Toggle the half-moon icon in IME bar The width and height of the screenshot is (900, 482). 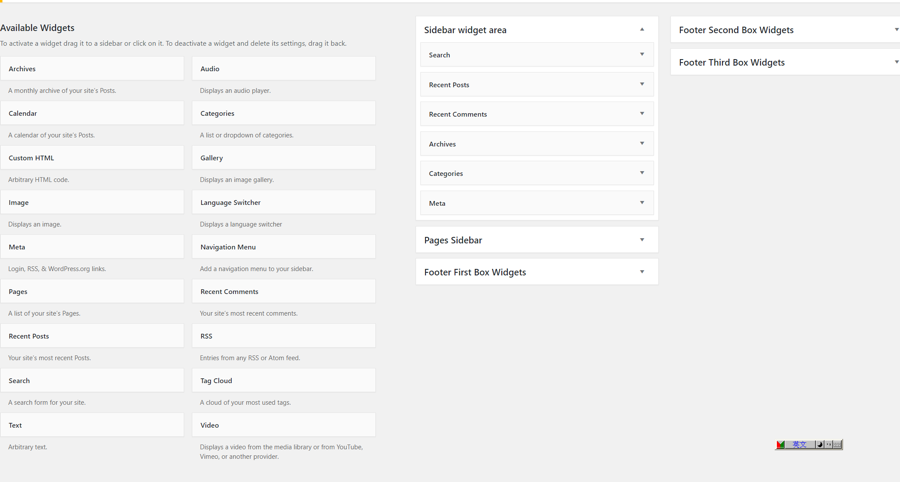(819, 445)
